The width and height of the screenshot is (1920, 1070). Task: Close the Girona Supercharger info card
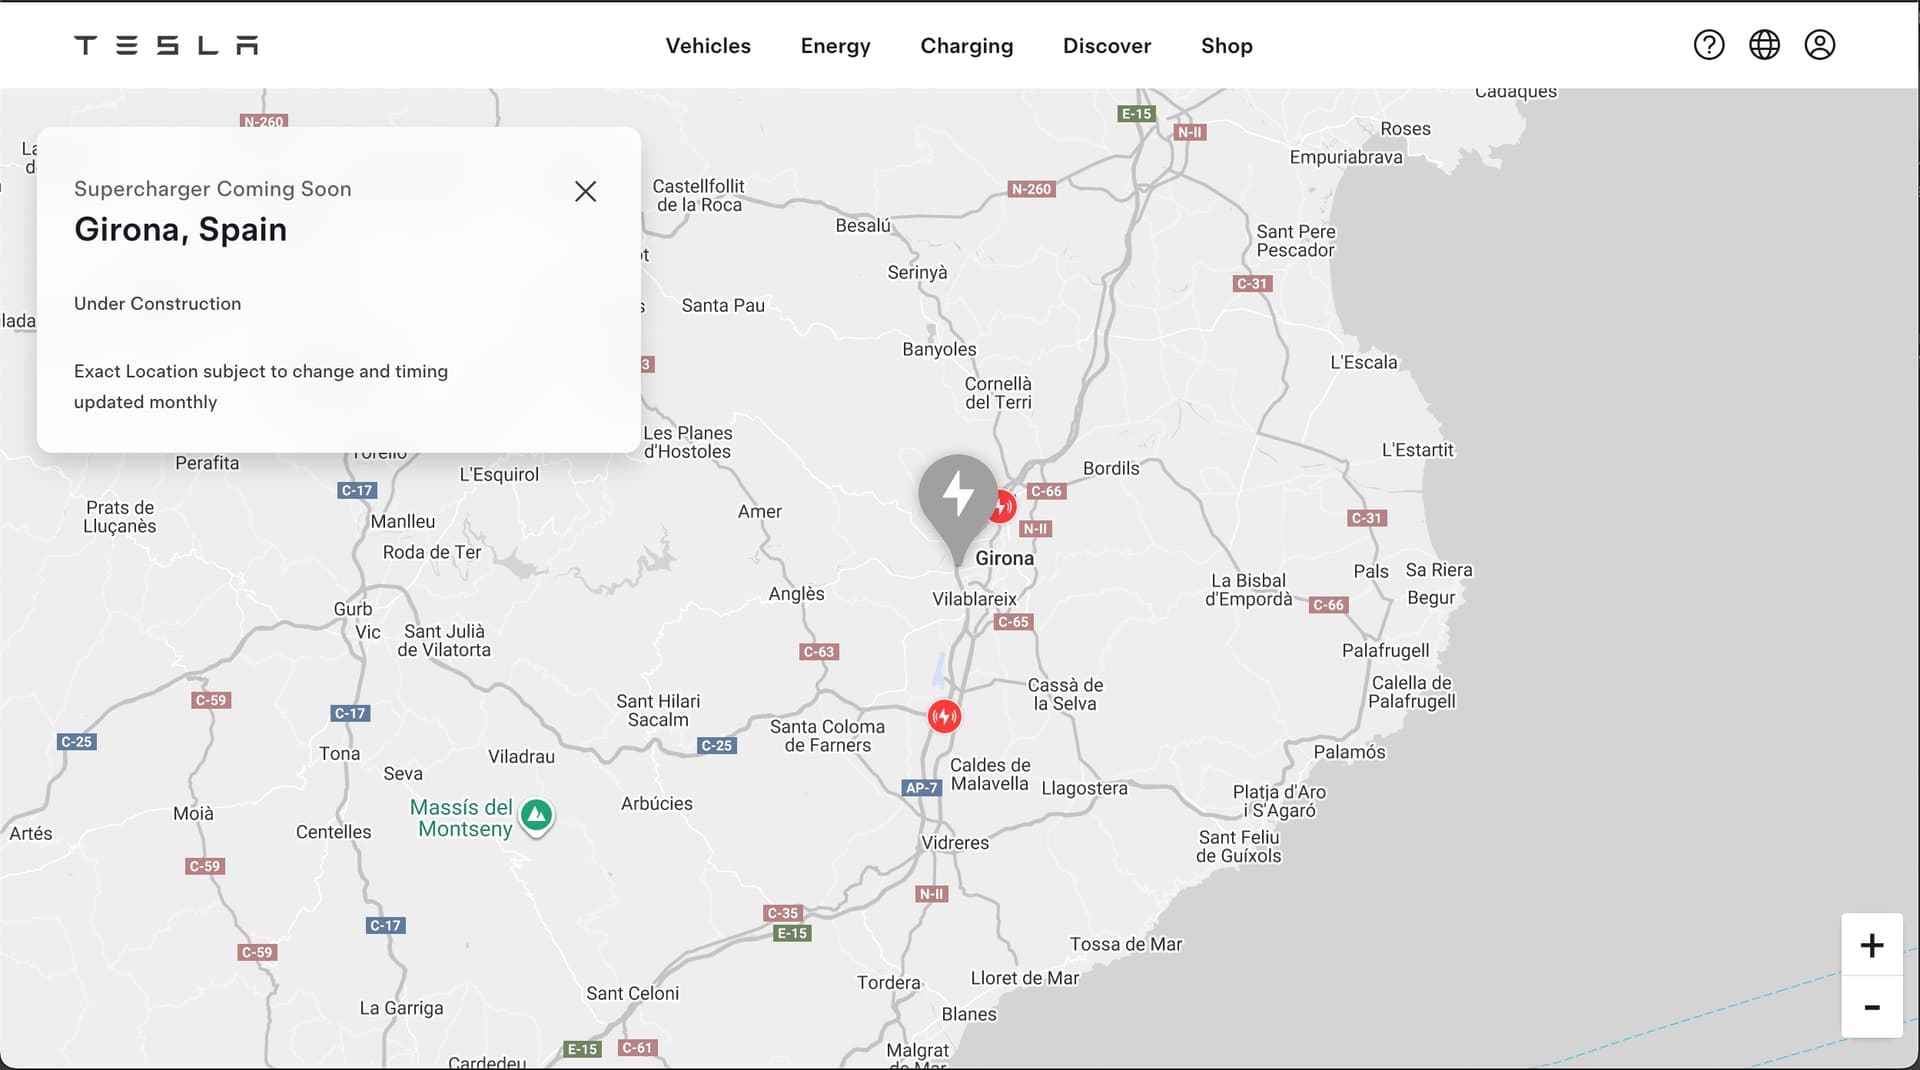point(585,191)
